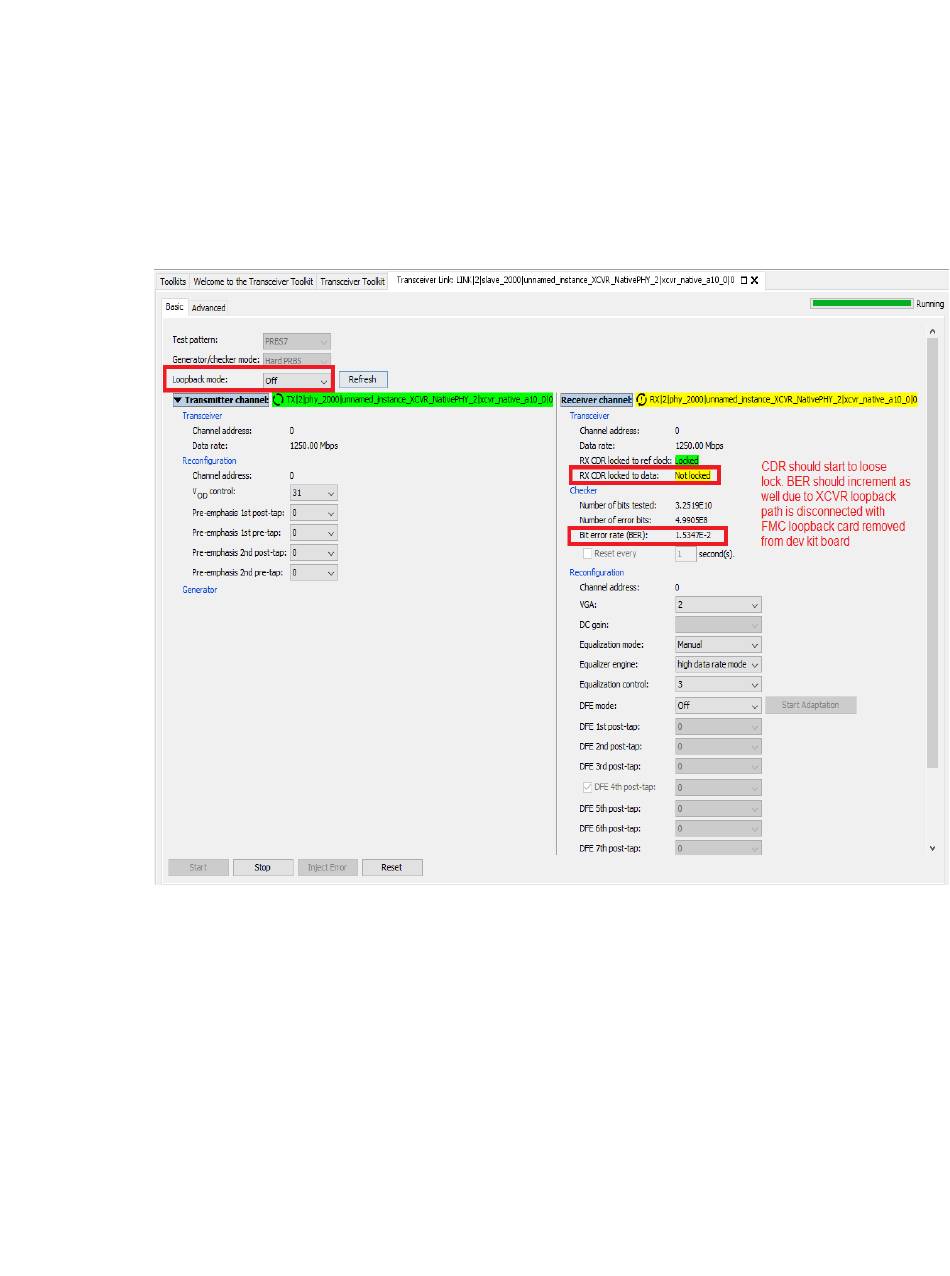Switch to the Toolkits tab
This screenshot has height=1276, width=950.
[173, 282]
